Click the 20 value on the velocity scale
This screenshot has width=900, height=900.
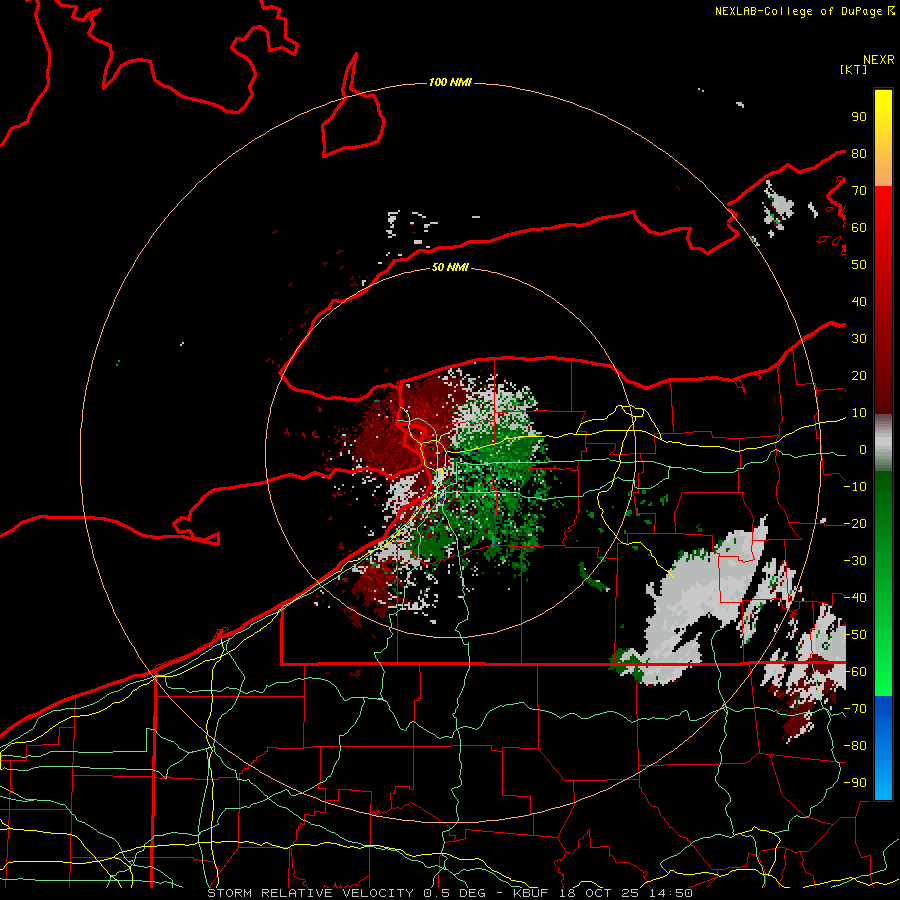point(859,376)
